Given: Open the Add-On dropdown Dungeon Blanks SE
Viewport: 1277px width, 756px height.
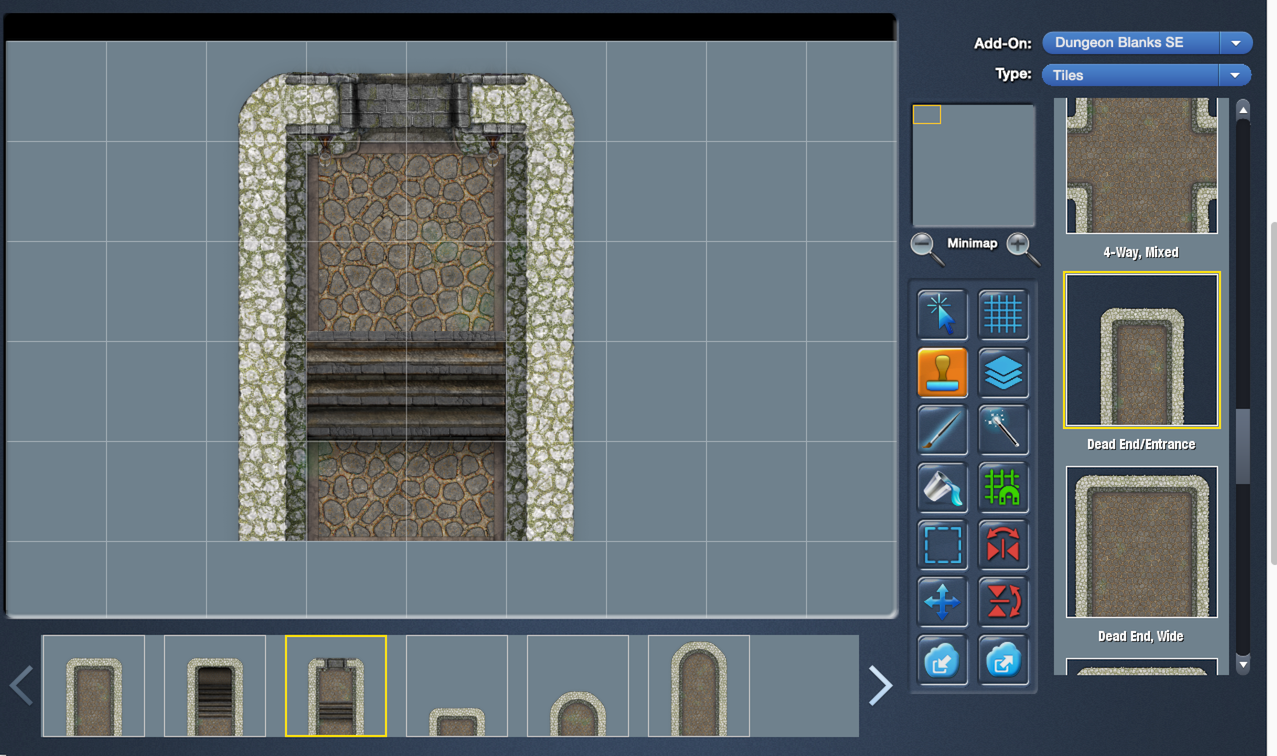Looking at the screenshot, I should pos(1147,43).
